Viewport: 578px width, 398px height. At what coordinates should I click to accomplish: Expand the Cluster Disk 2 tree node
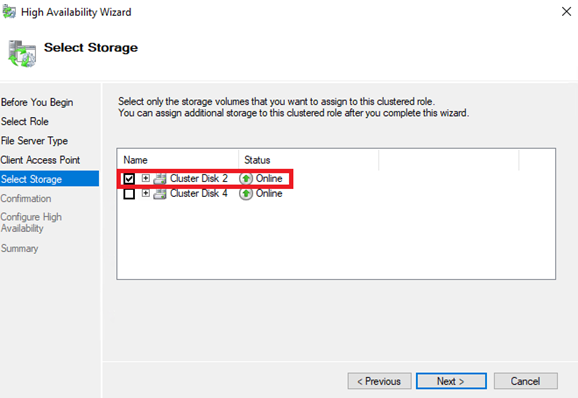pos(146,178)
